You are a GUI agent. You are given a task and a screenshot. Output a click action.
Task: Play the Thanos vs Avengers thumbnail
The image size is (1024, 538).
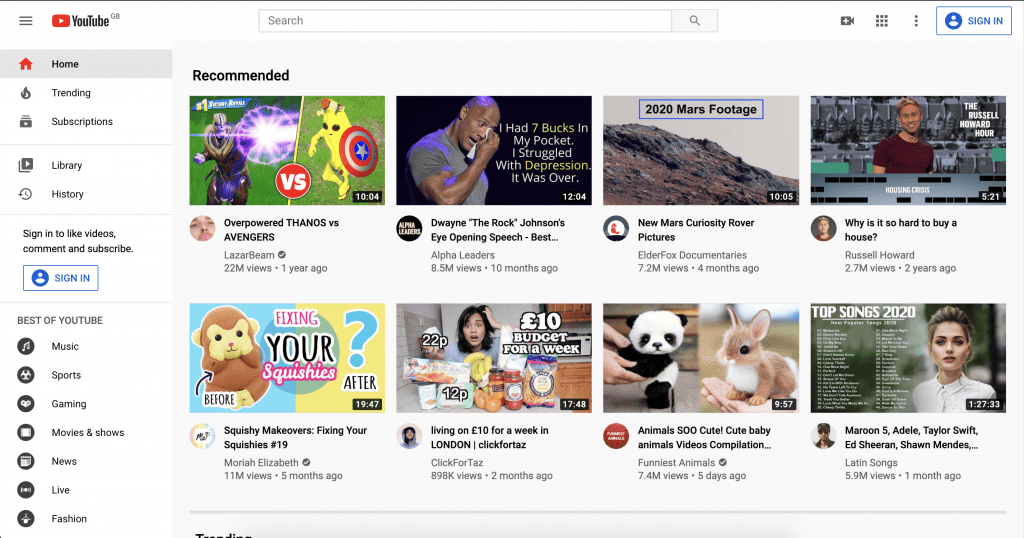pos(287,151)
